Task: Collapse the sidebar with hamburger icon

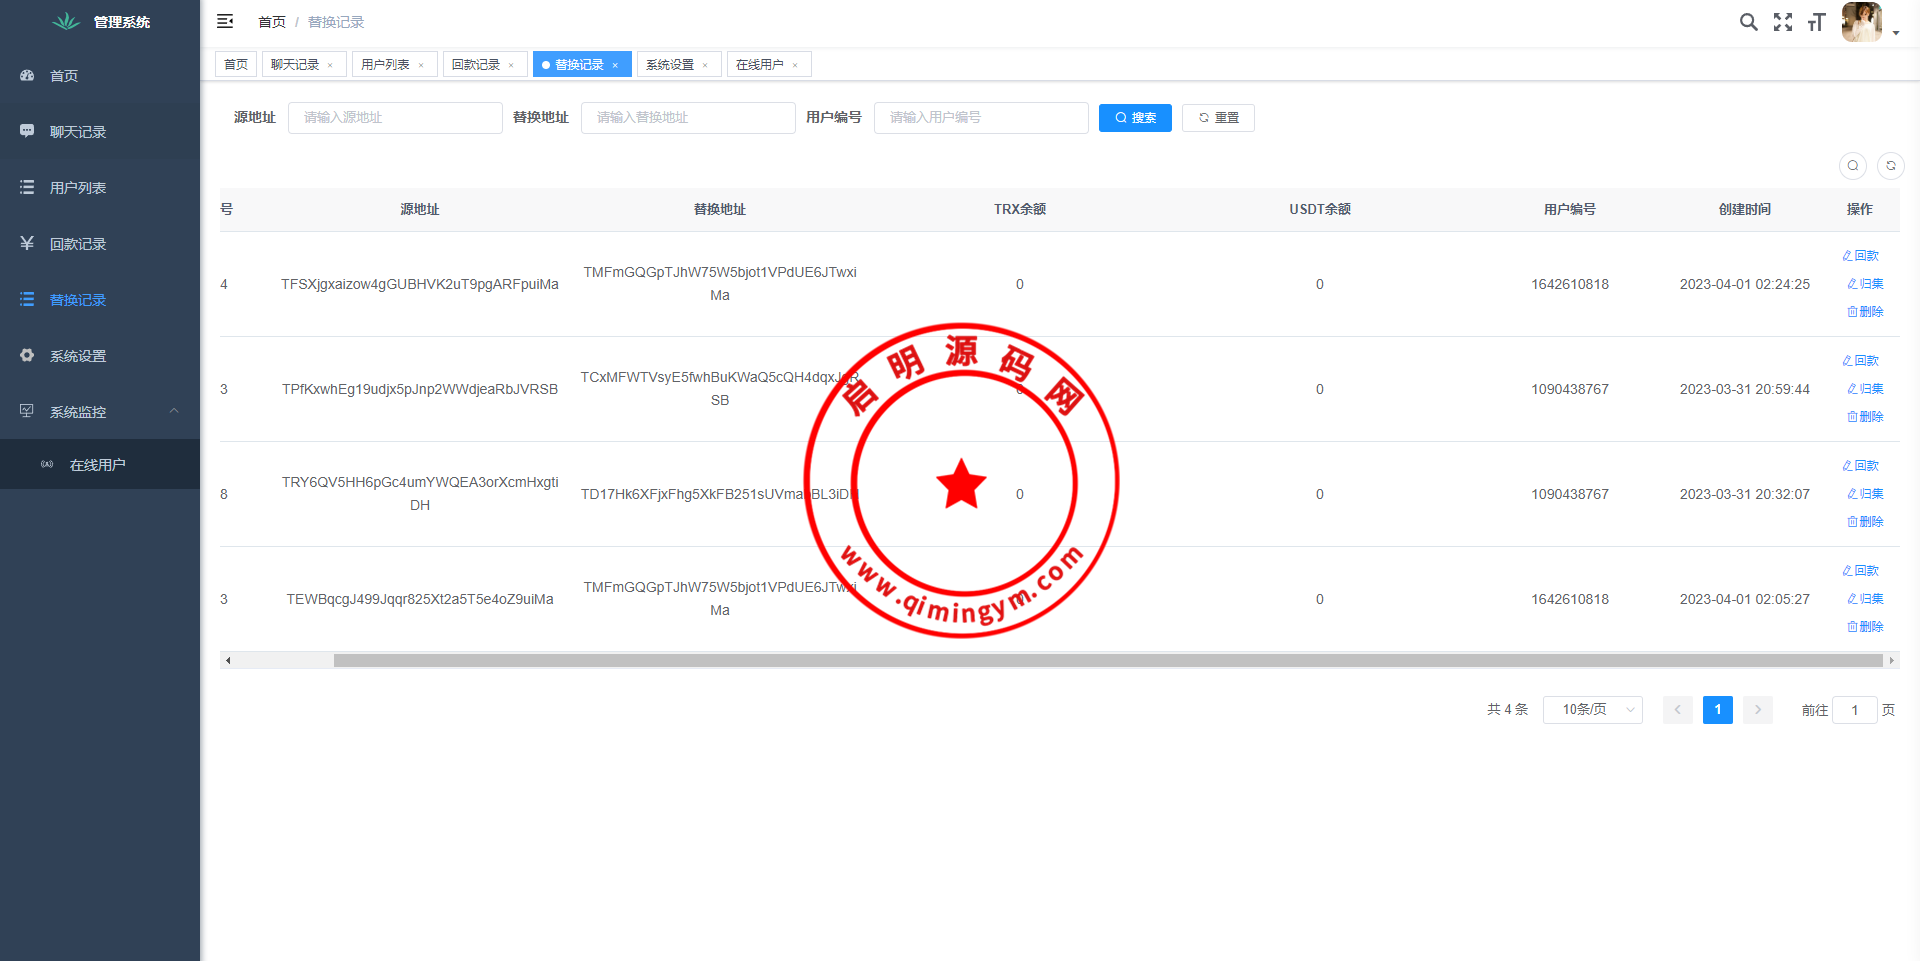Action: coord(225,21)
